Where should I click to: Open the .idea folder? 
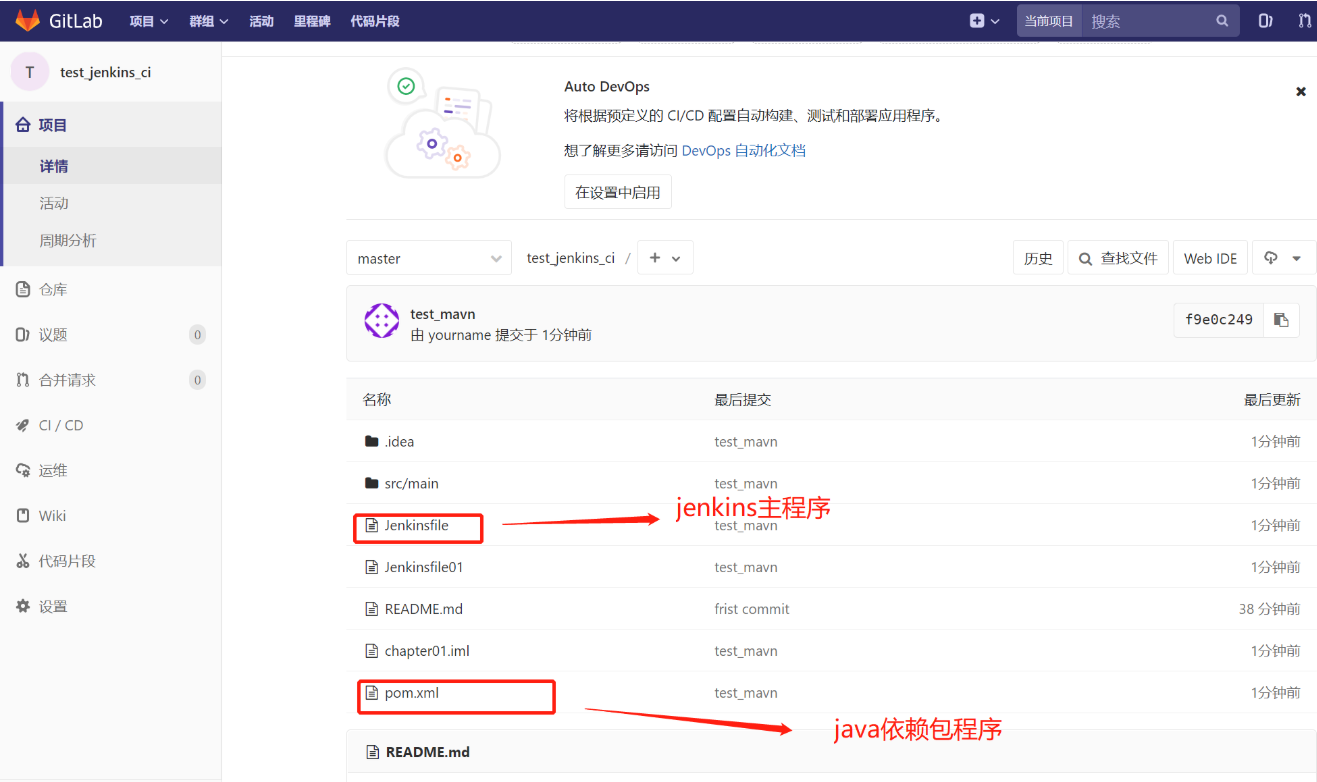pyautogui.click(x=399, y=442)
